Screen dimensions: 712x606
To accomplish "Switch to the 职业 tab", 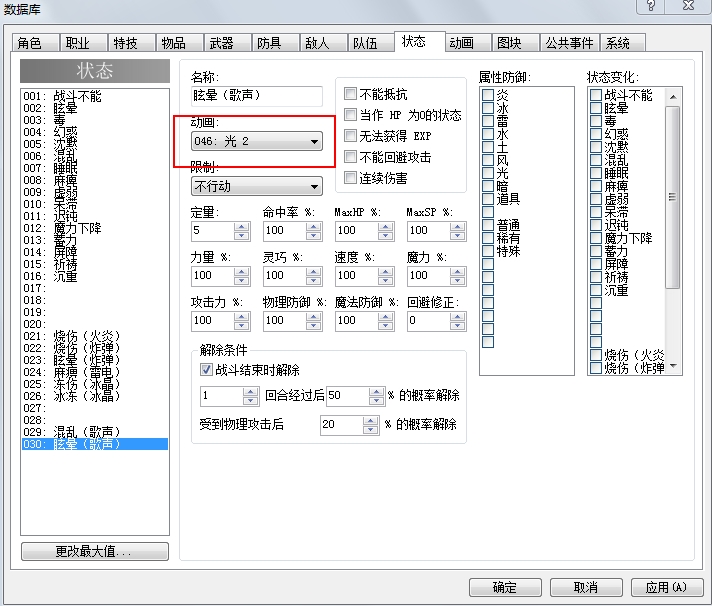I will [84, 43].
